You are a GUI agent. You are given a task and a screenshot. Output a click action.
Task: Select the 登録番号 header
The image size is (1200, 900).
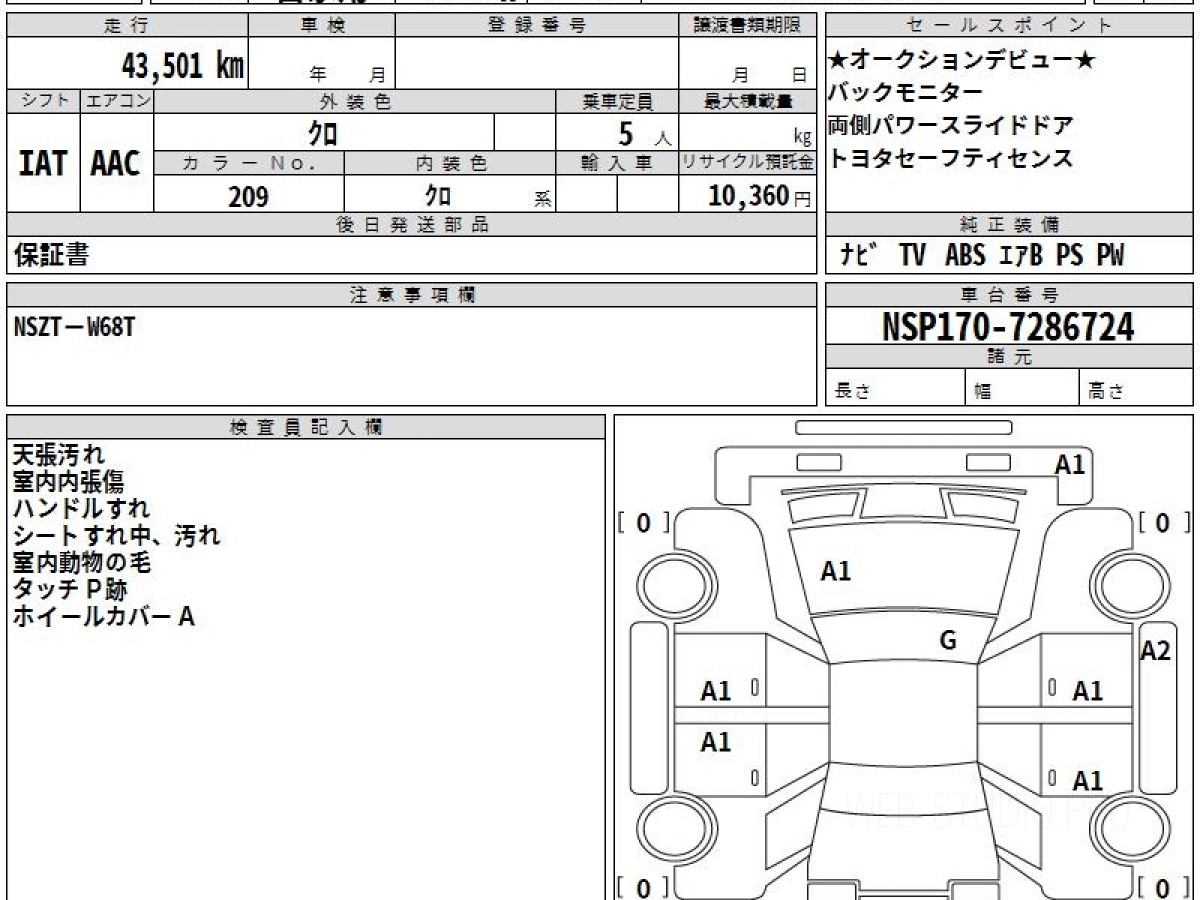click(537, 26)
